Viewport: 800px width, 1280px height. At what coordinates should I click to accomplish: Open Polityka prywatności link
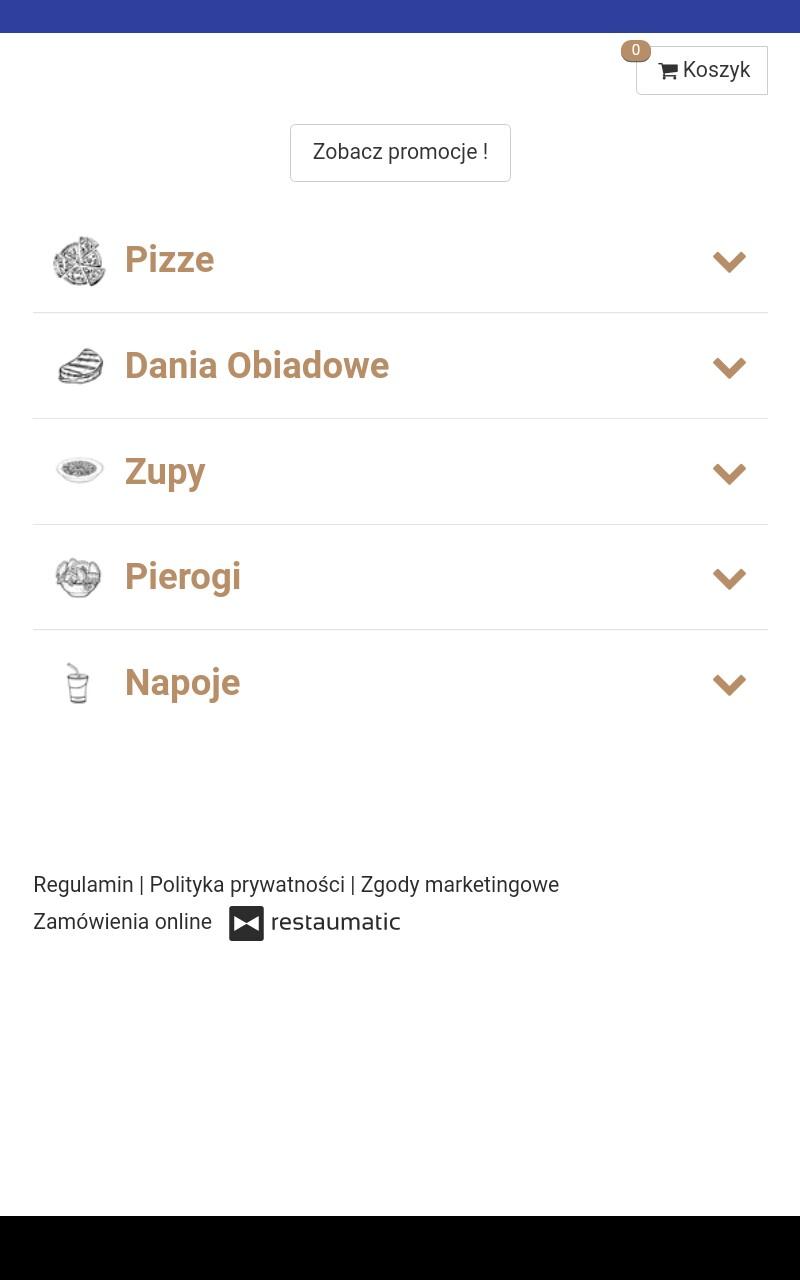click(247, 885)
